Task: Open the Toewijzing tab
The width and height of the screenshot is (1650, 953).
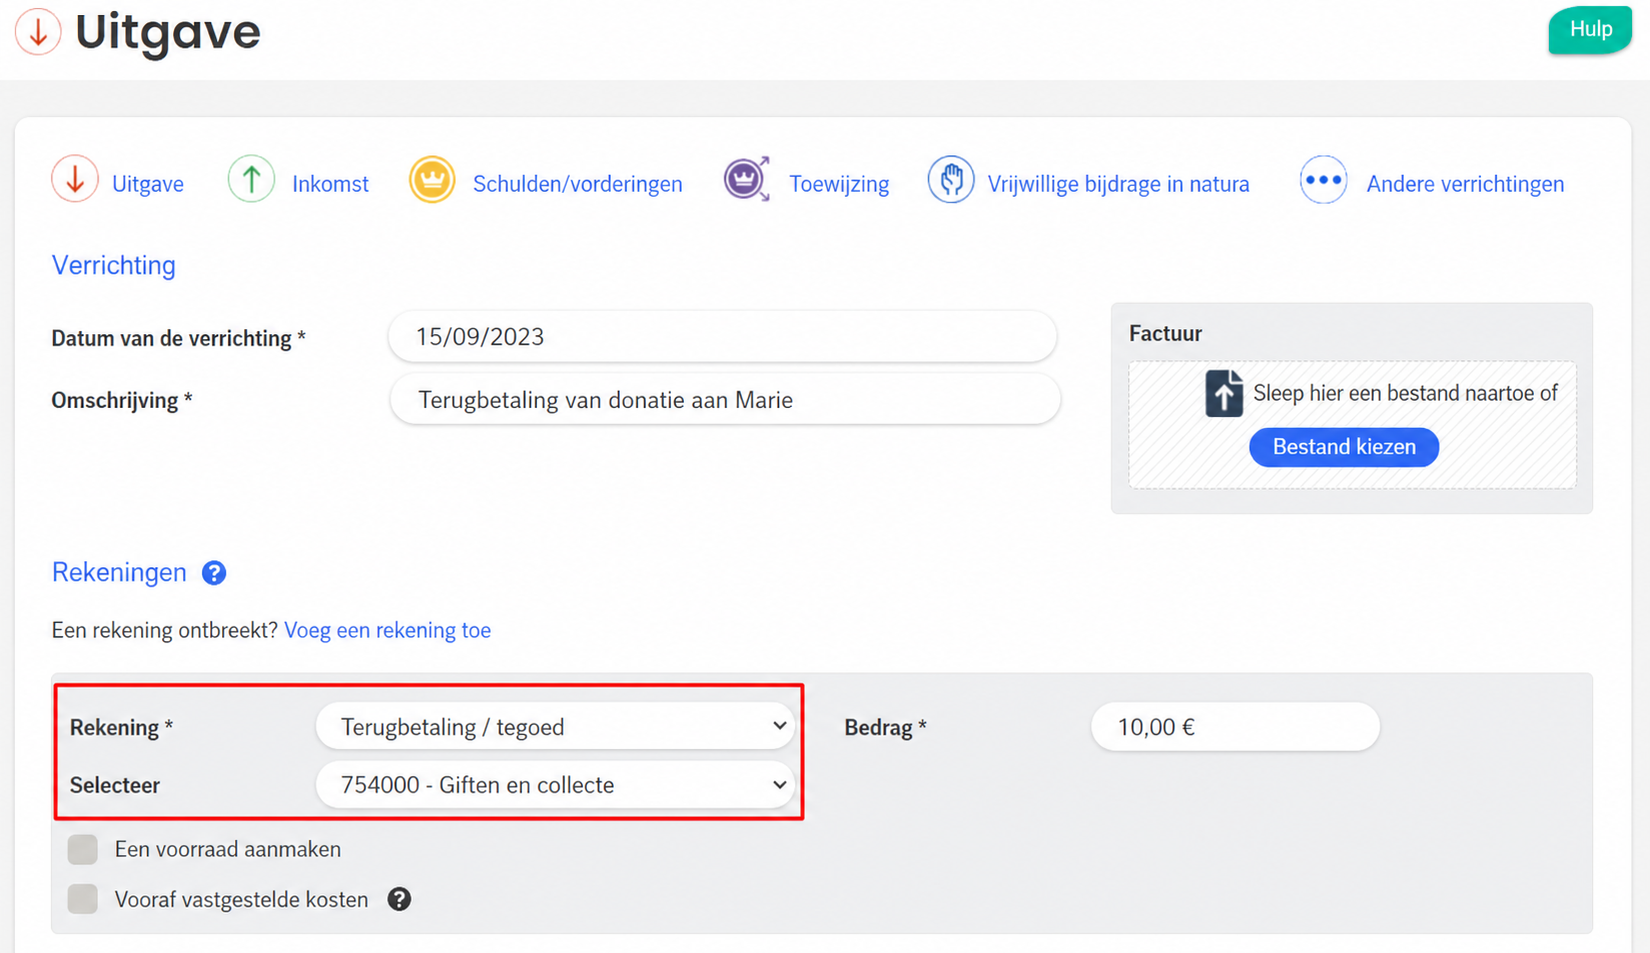Action: (839, 184)
